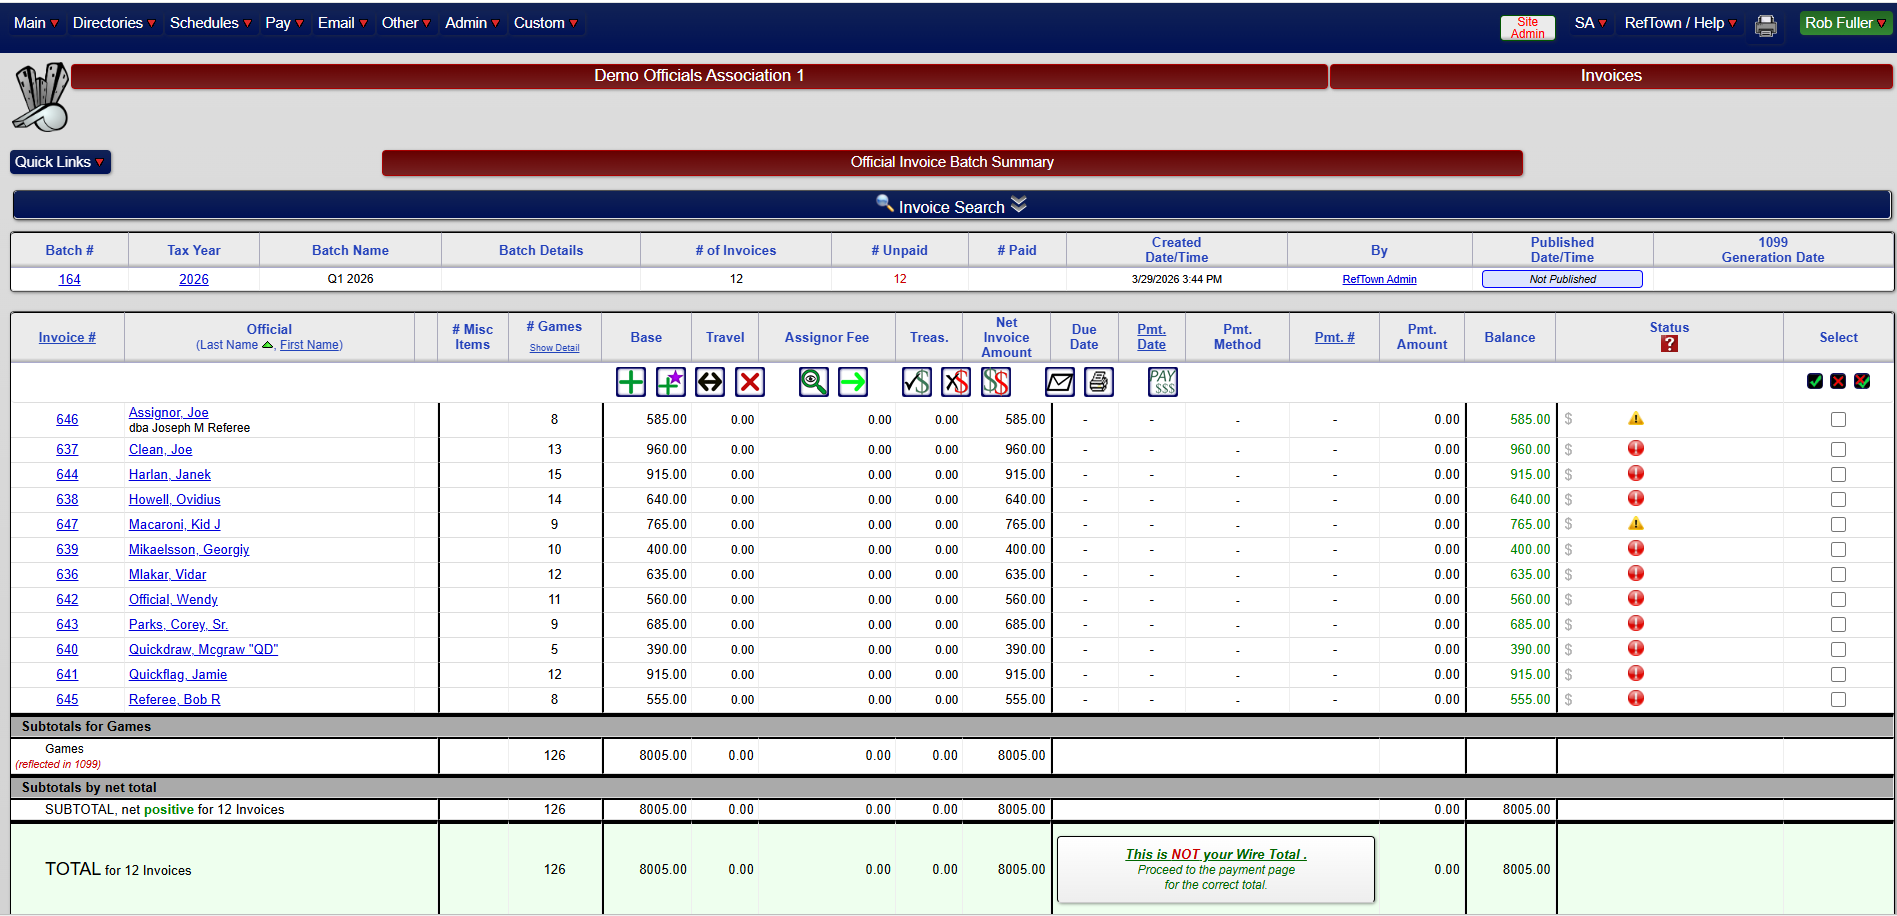1897x916 pixels.
Task: Open the Schedules menu
Action: (x=205, y=22)
